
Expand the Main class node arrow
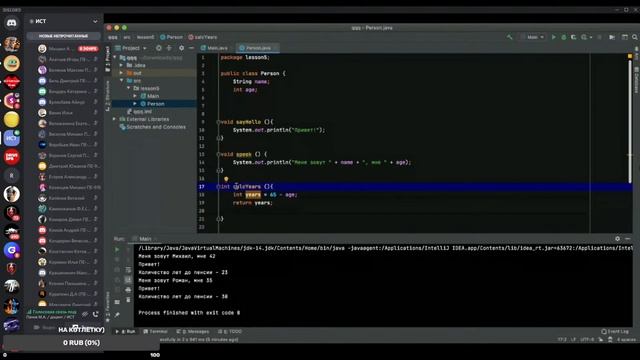tap(135, 96)
